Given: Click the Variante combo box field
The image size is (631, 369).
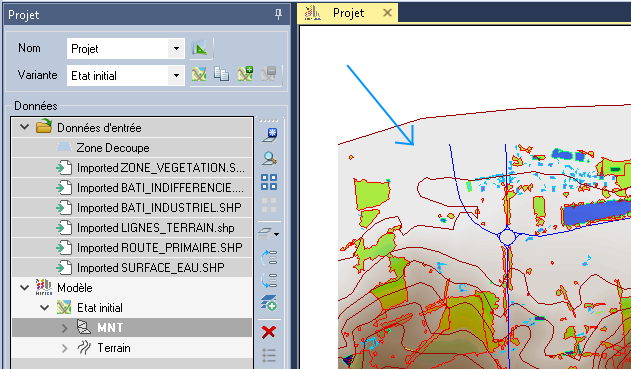Looking at the screenshot, I should [x=126, y=76].
